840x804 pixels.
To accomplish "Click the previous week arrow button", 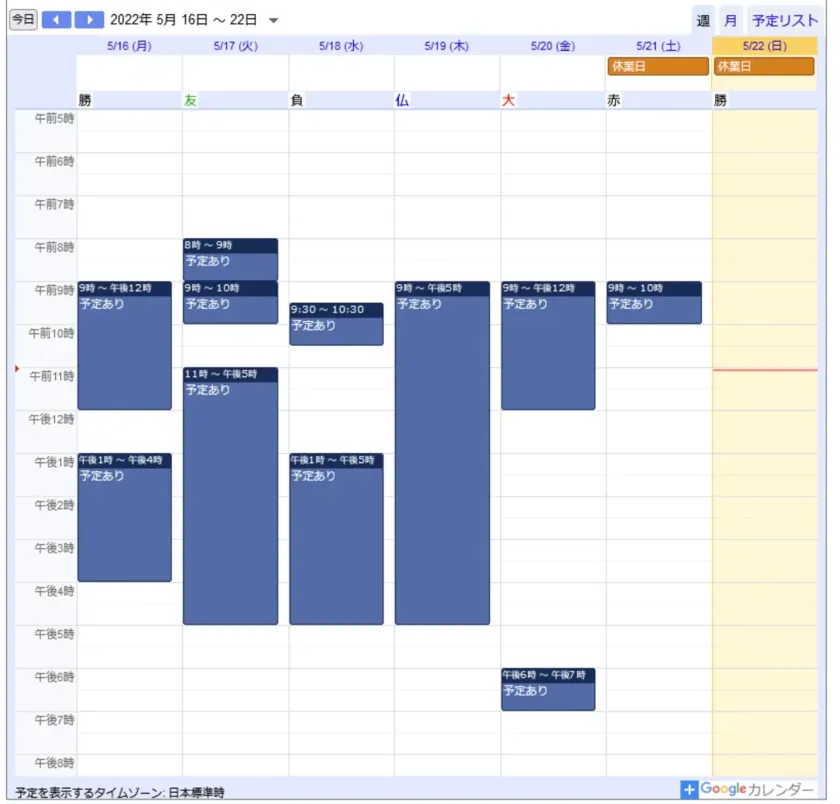I will click(56, 20).
